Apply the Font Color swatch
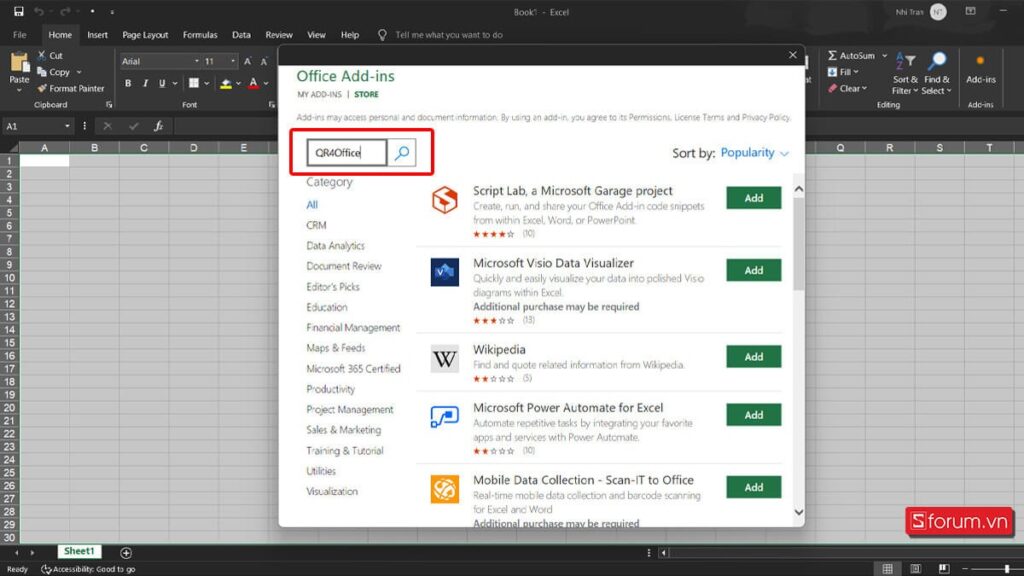The width and height of the screenshot is (1024, 576). 253,84
